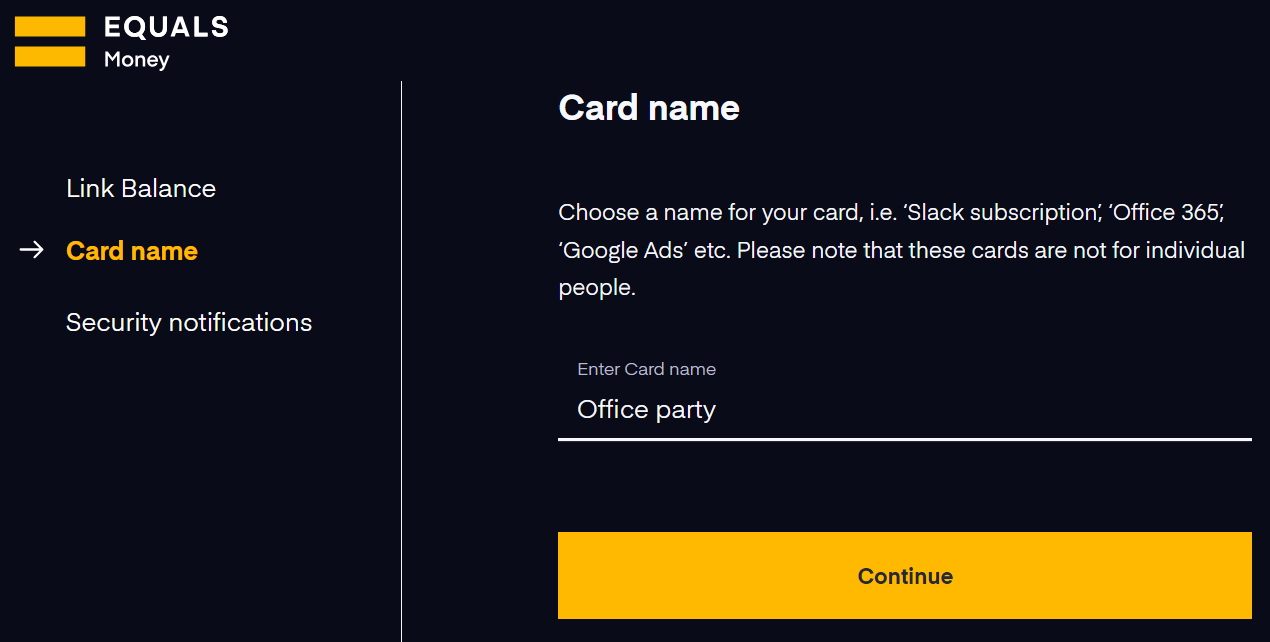Click the vertical sidebar divider line
1270x642 pixels.
point(401,360)
